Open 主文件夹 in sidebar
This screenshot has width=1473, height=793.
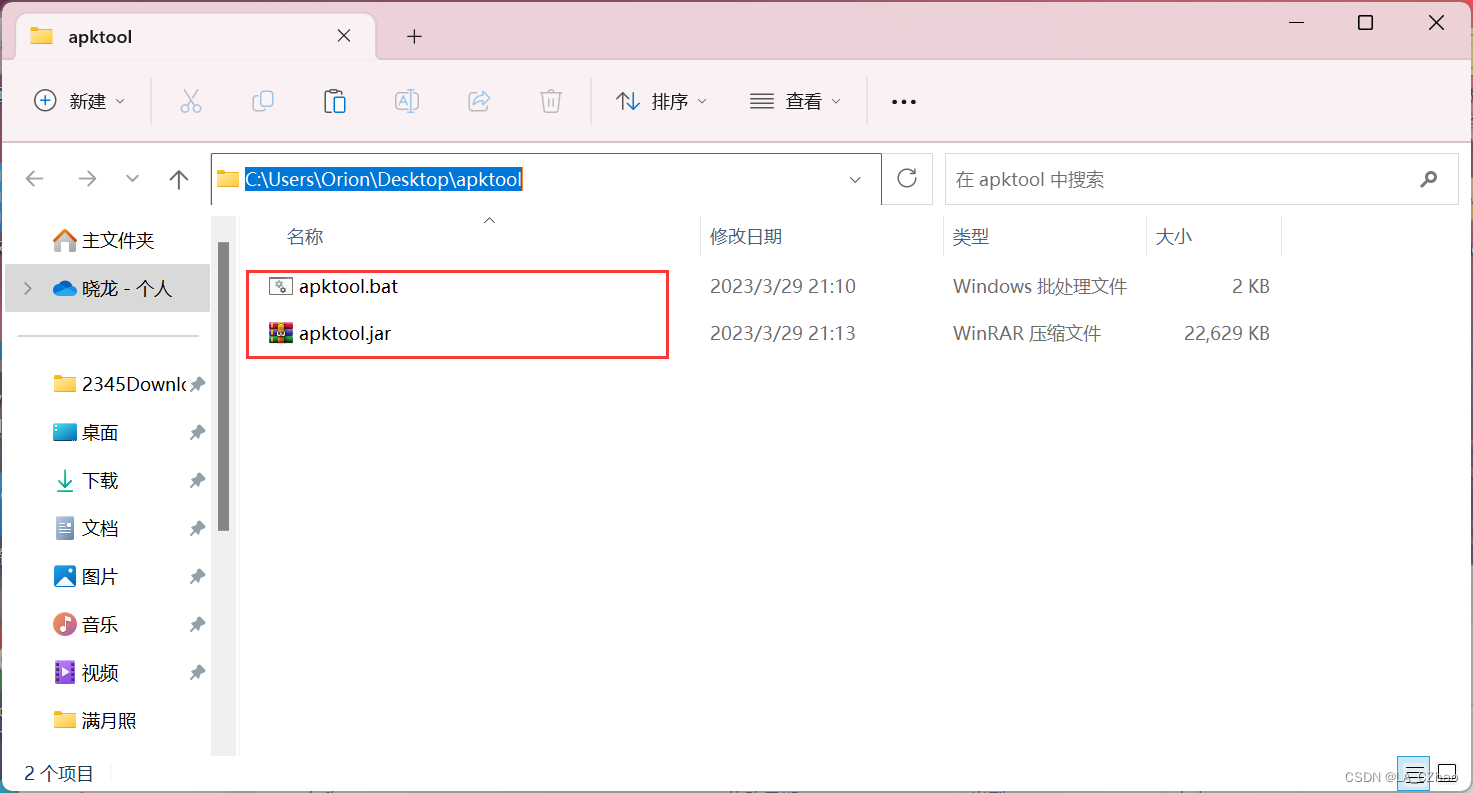108,240
